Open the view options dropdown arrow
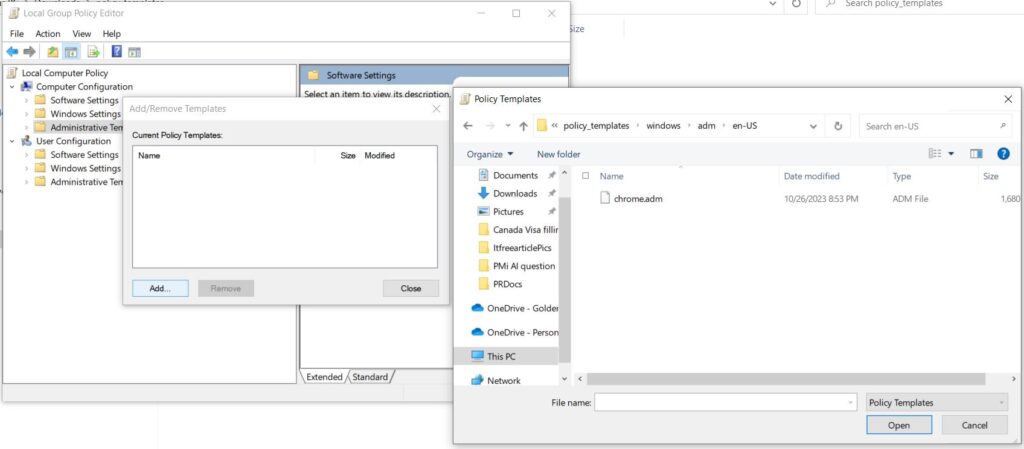Screen dimensions: 1024x449 [x=951, y=154]
